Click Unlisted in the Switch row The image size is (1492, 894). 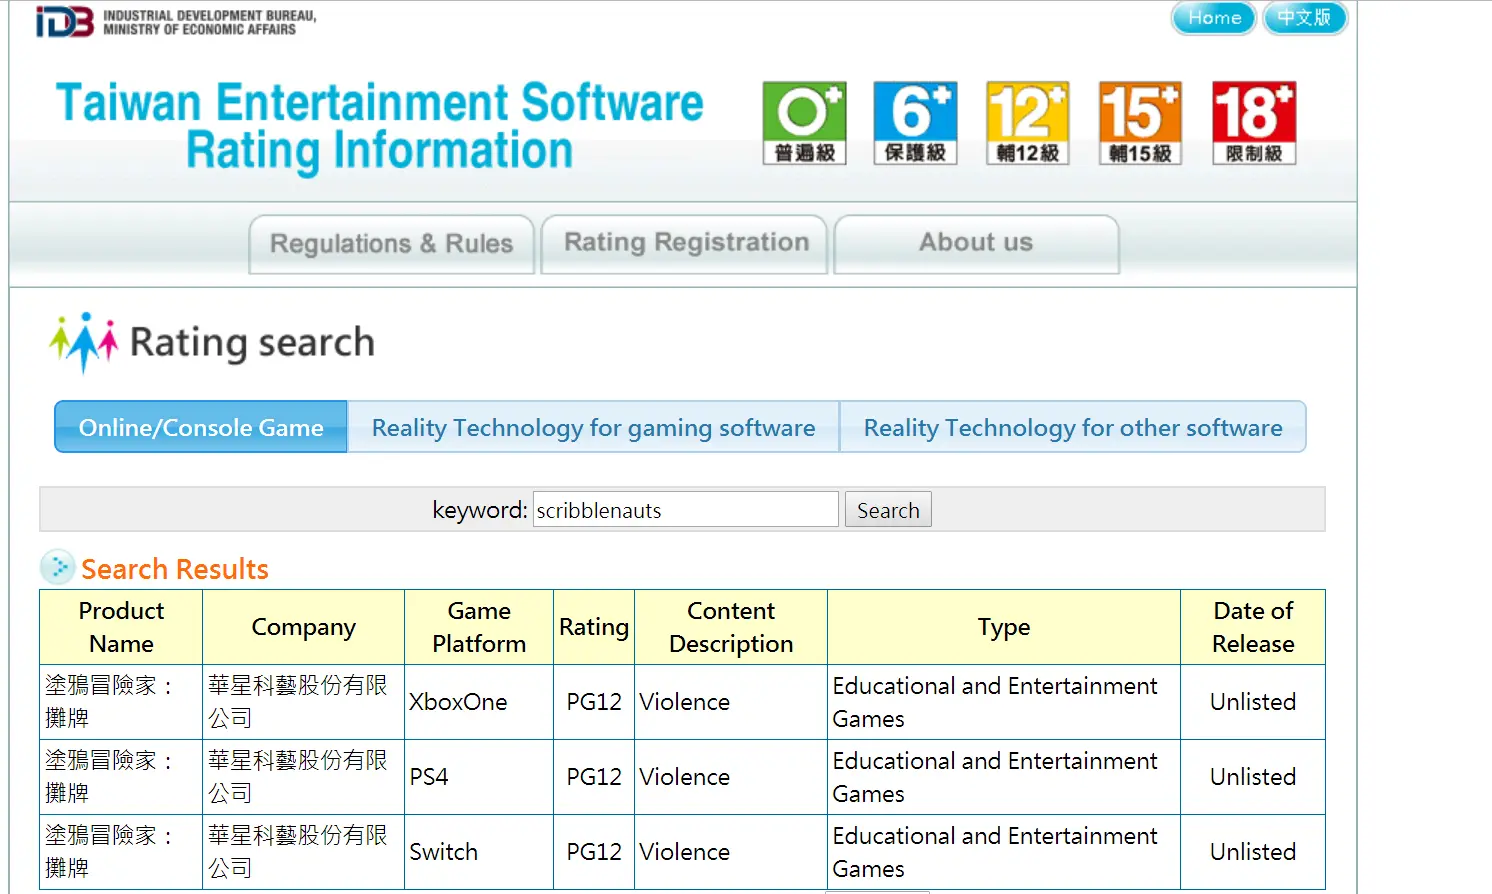tap(1253, 852)
